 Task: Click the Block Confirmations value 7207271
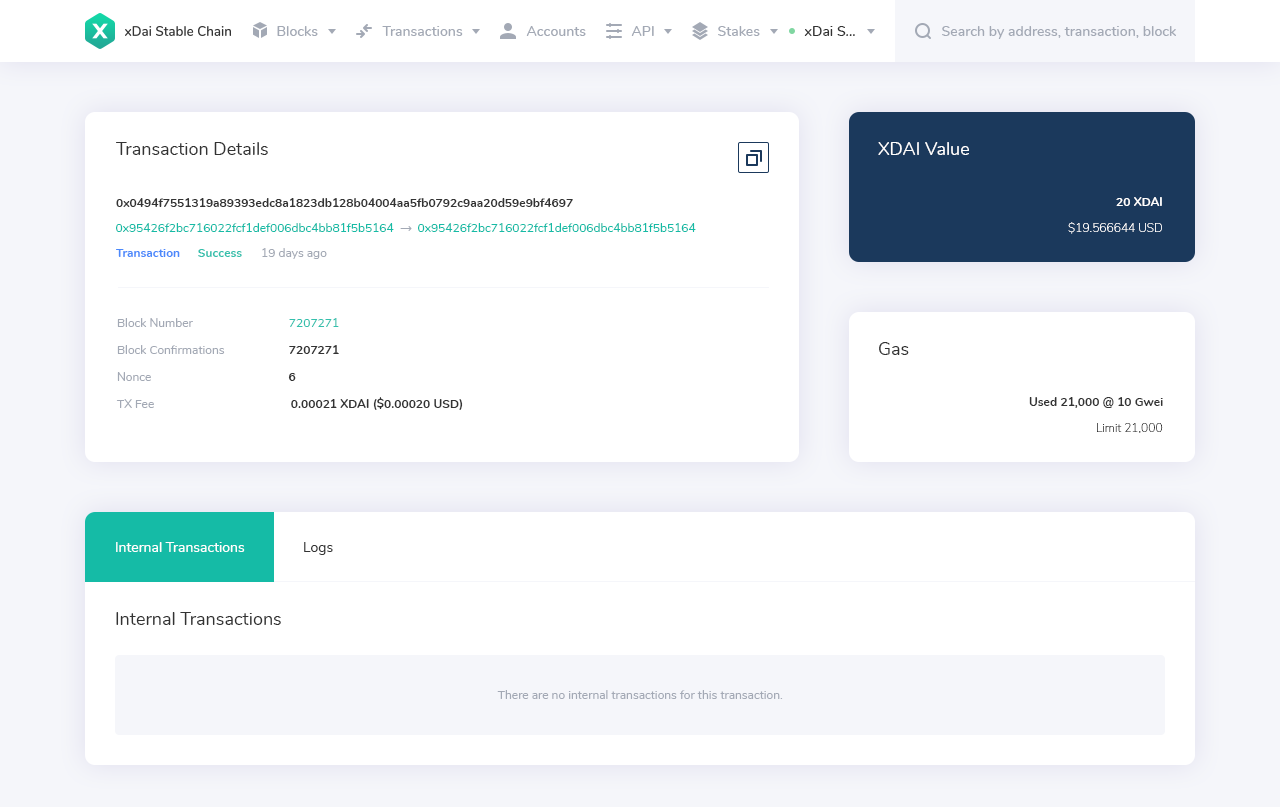coord(314,350)
